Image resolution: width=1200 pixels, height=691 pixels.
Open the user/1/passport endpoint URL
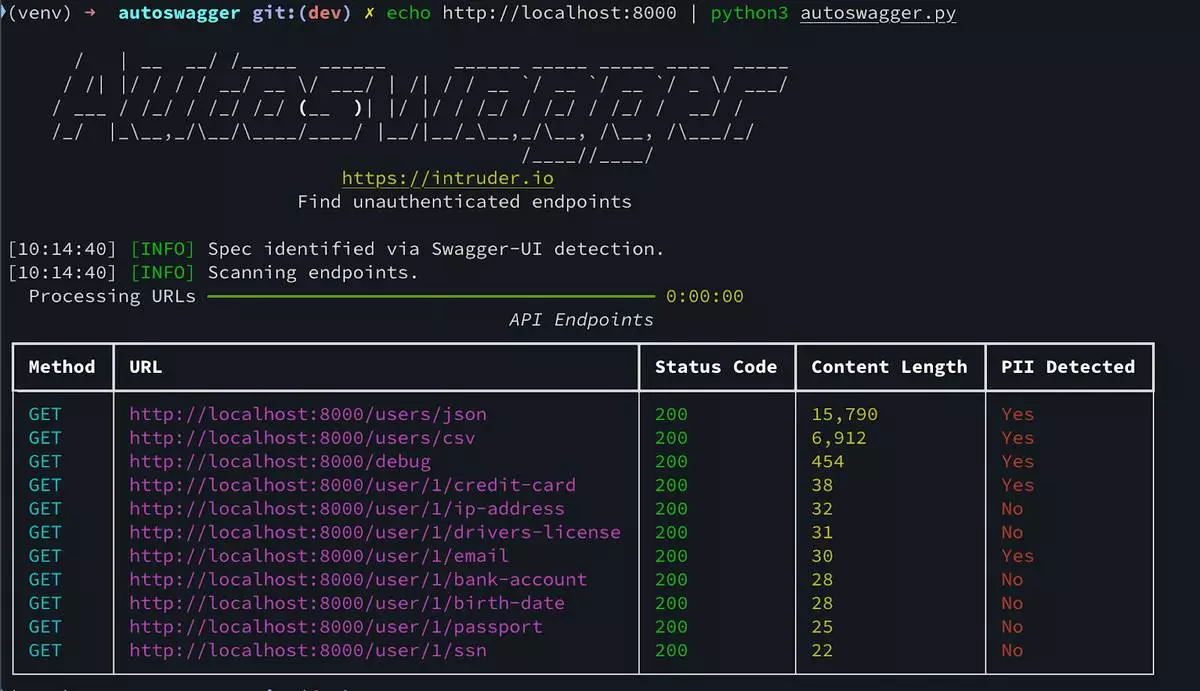click(336, 627)
